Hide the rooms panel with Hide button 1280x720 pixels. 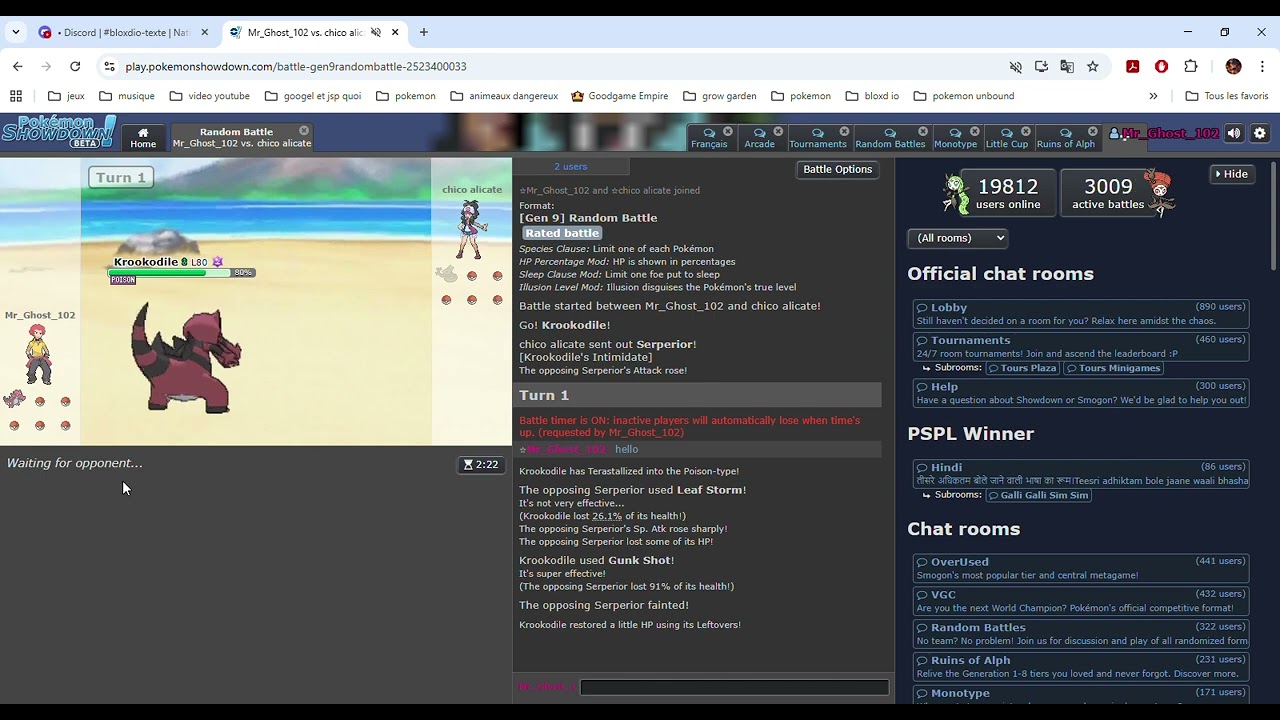[x=1231, y=174]
